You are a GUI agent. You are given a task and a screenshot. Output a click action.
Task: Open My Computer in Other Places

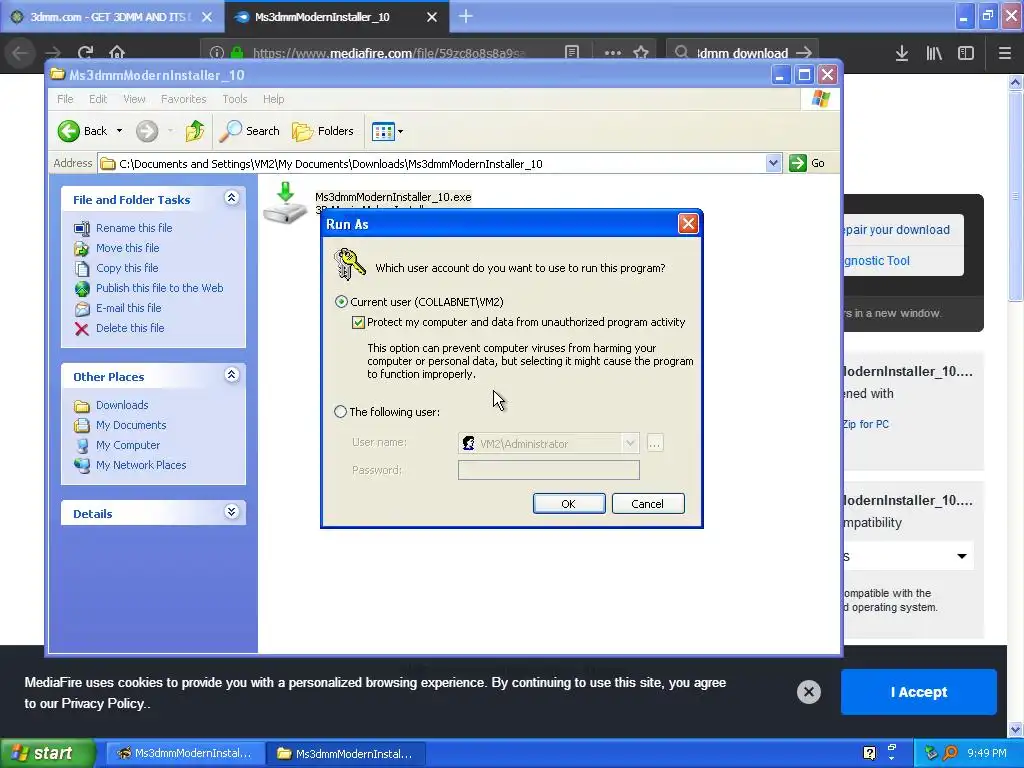tap(127, 445)
